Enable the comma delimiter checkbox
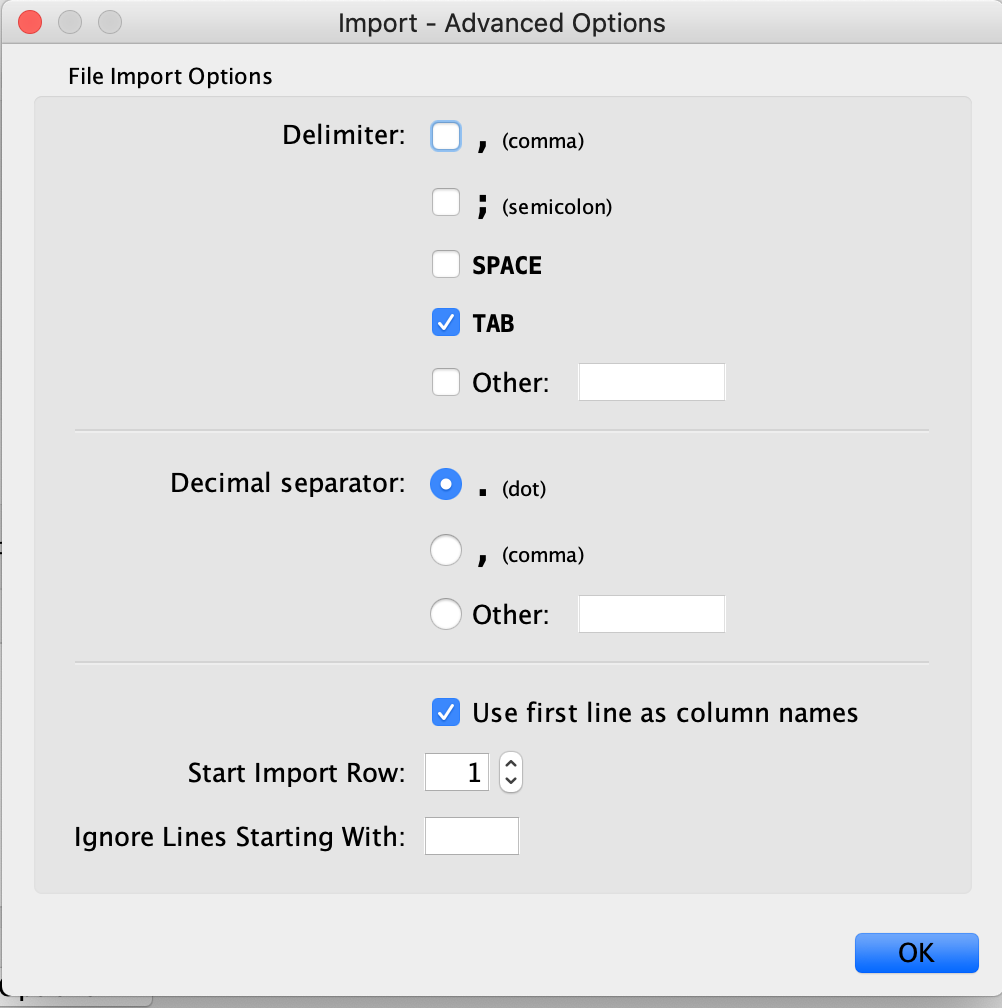The width and height of the screenshot is (1002, 1008). pyautogui.click(x=446, y=137)
